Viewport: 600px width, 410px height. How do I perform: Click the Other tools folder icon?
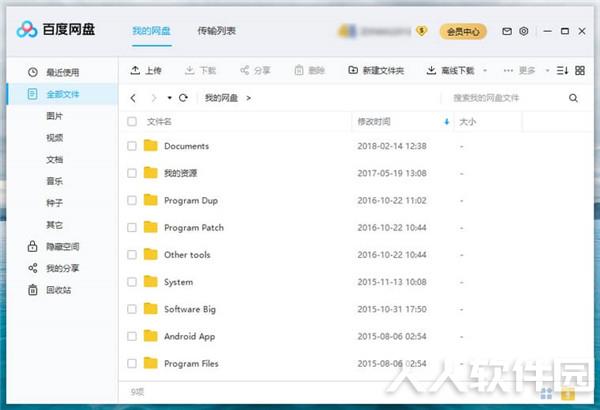(151, 254)
